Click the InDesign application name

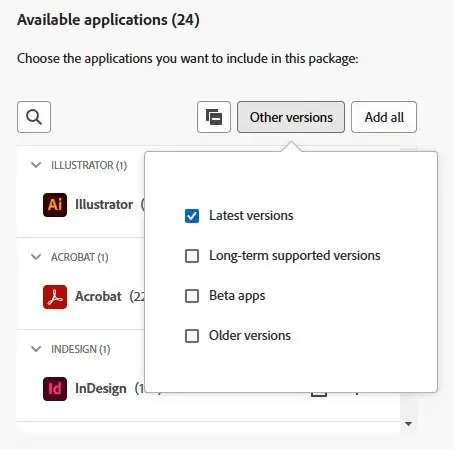click(101, 389)
